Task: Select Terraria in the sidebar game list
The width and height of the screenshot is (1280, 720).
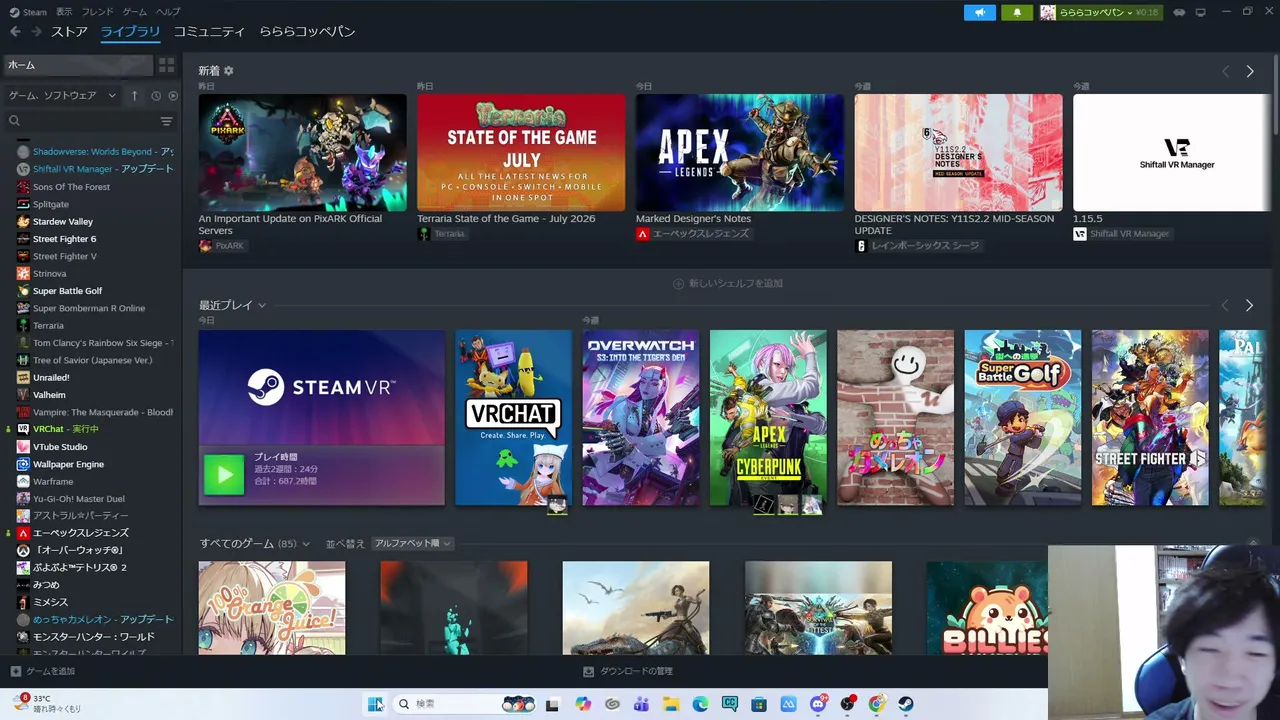Action: (48, 325)
